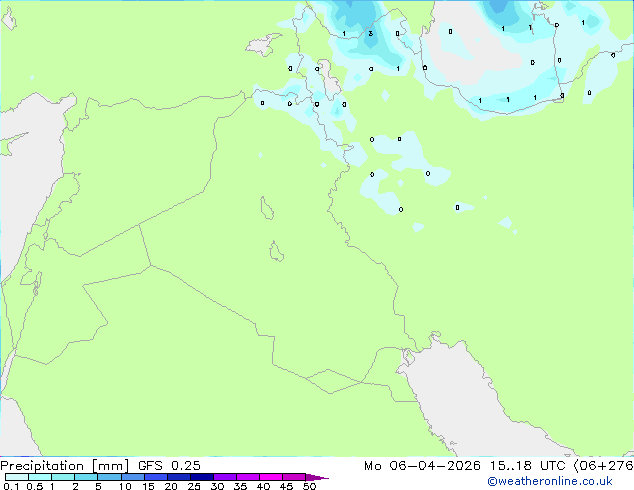Click the '[mm]' unit label
The width and height of the screenshot is (634, 490).
tap(110, 466)
